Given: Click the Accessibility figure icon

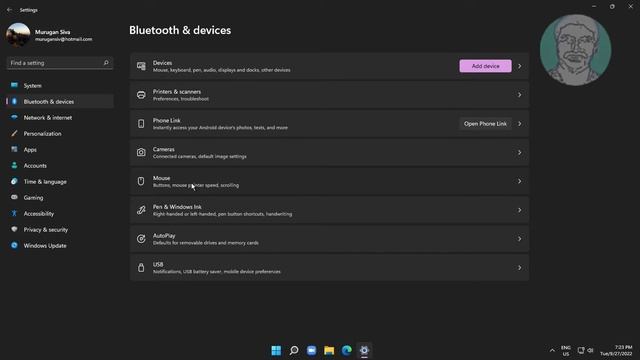Looking at the screenshot, I should coord(14,213).
